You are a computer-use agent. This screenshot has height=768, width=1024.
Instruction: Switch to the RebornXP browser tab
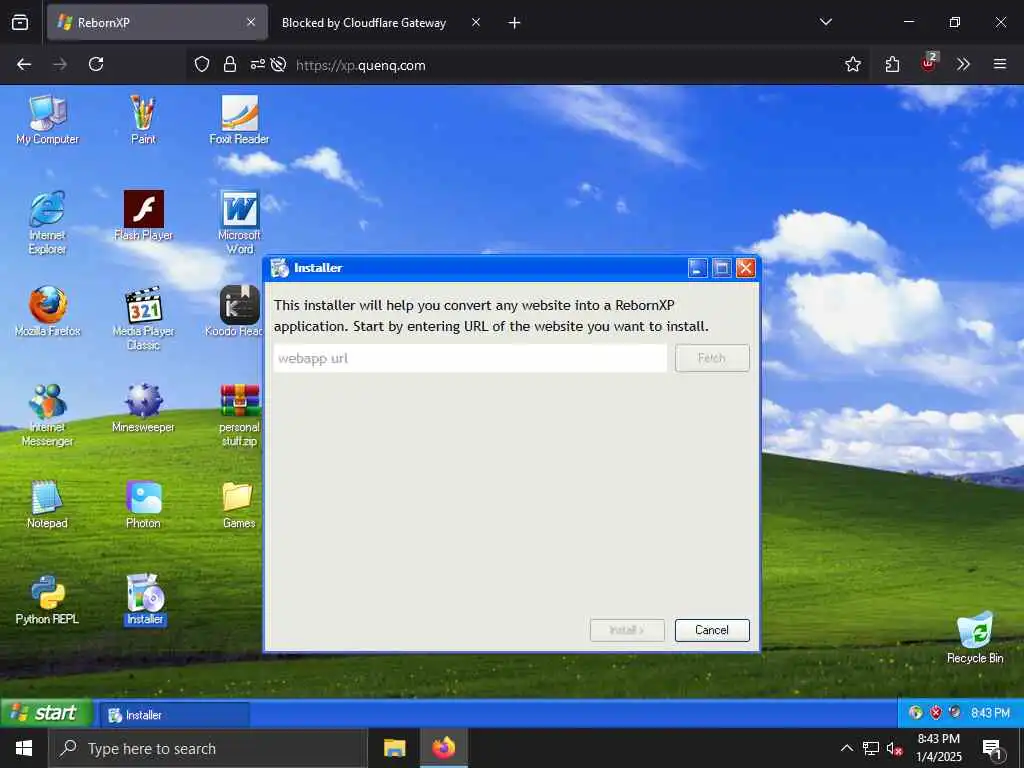click(157, 22)
